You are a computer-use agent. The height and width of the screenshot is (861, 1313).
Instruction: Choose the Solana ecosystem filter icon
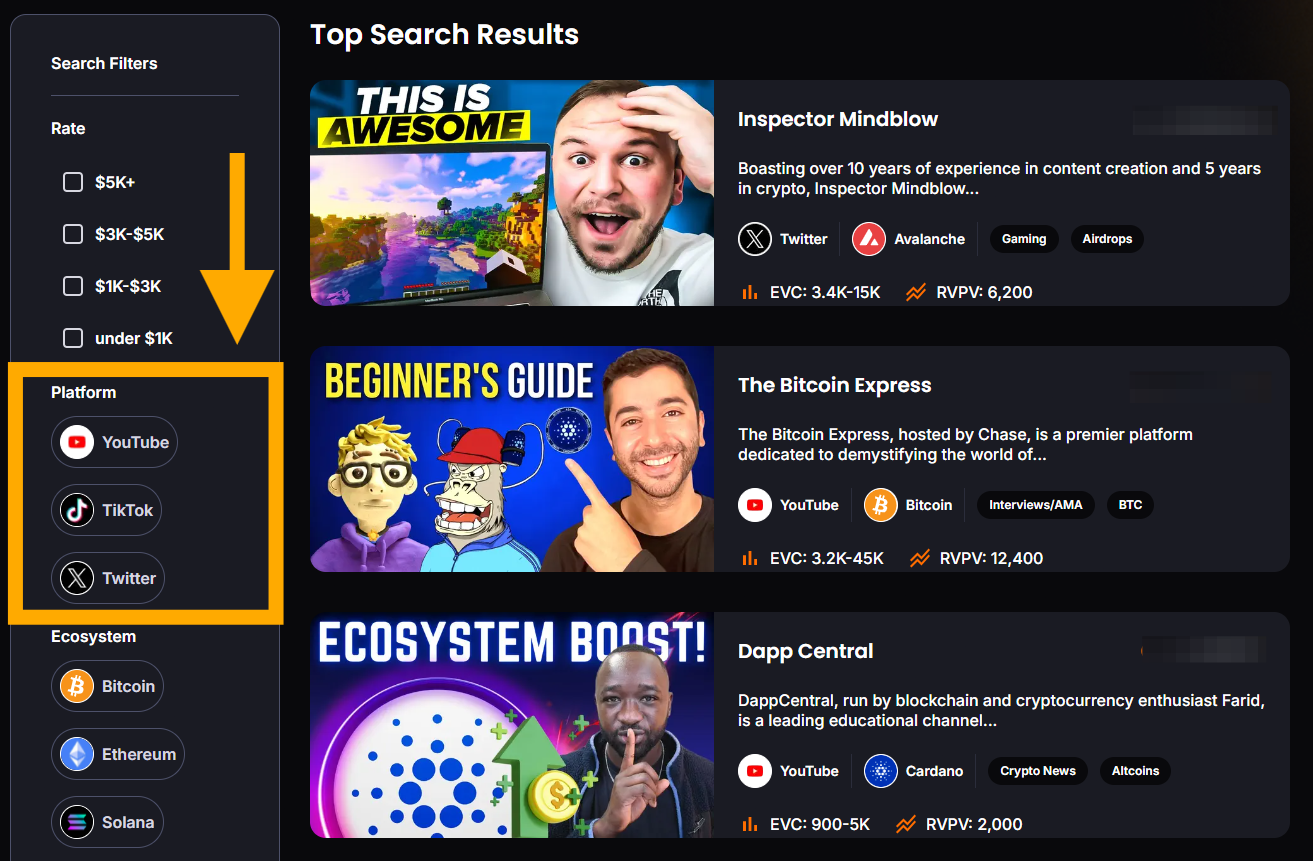77,822
